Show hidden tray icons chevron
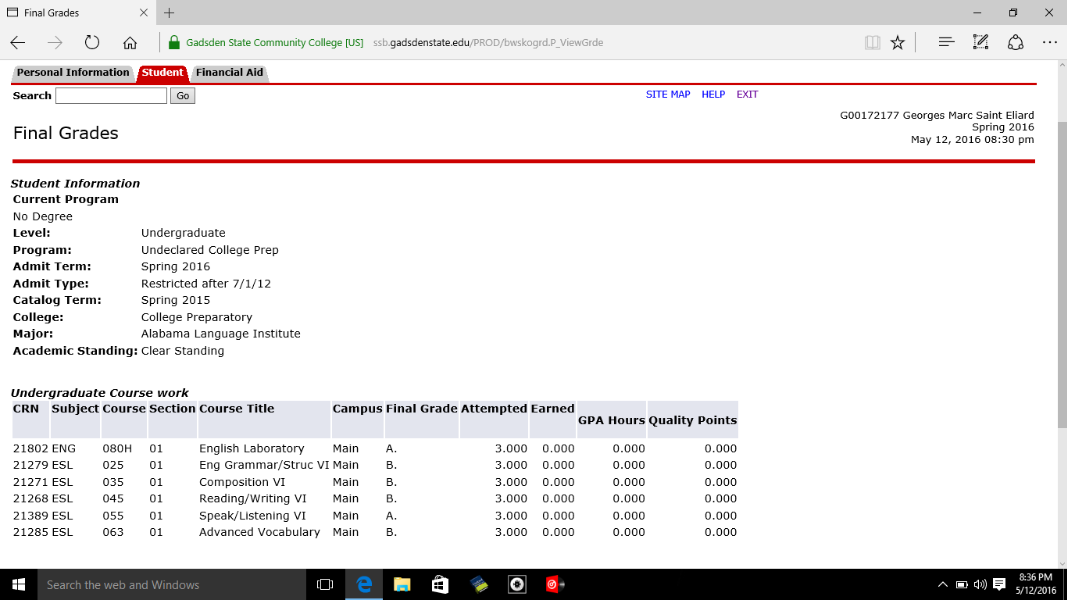 [942, 584]
